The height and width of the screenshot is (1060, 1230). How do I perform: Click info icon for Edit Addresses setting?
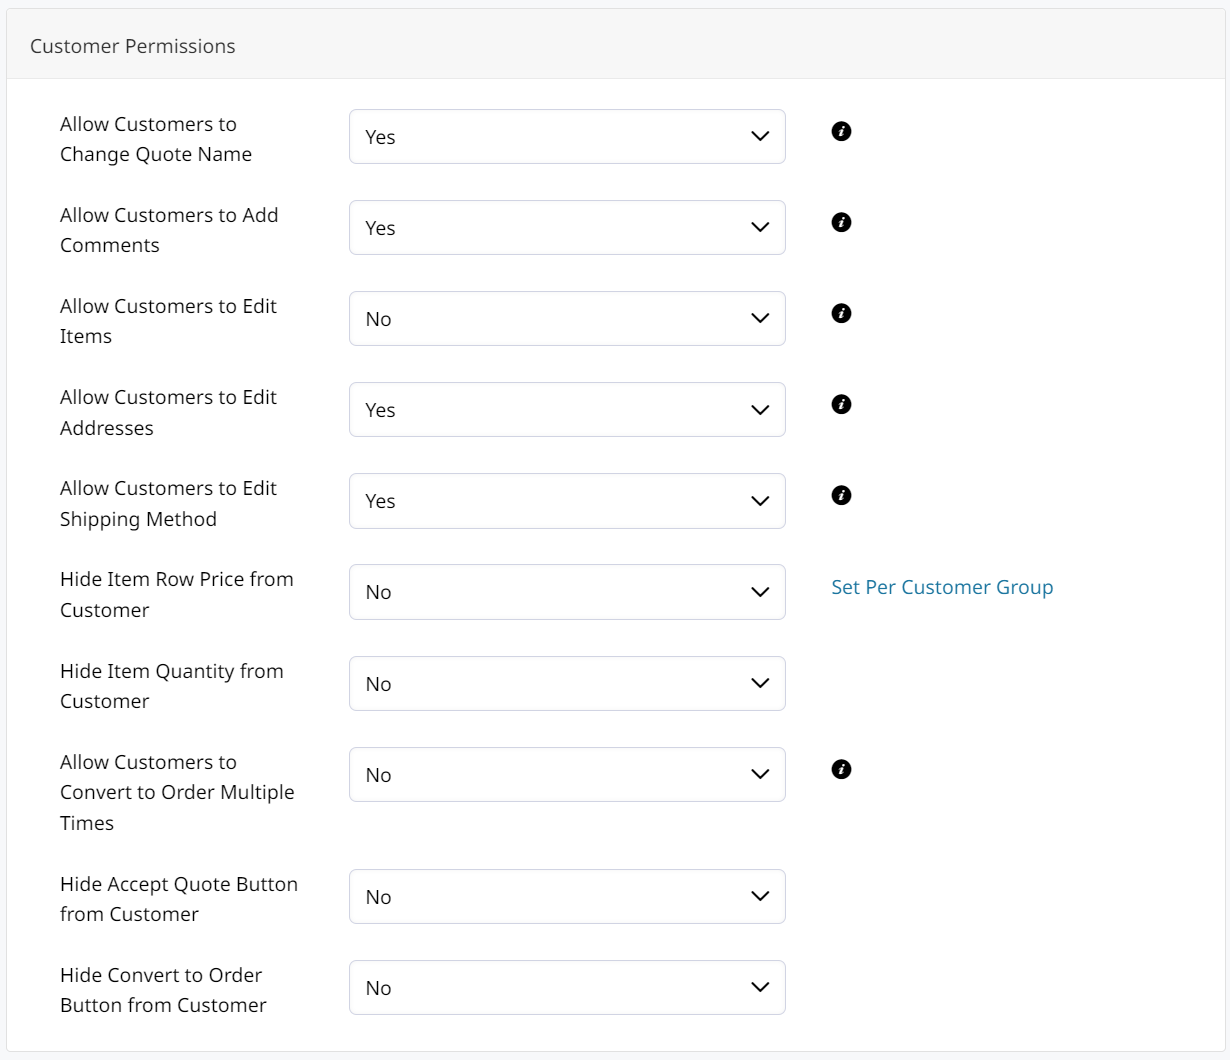tap(841, 404)
